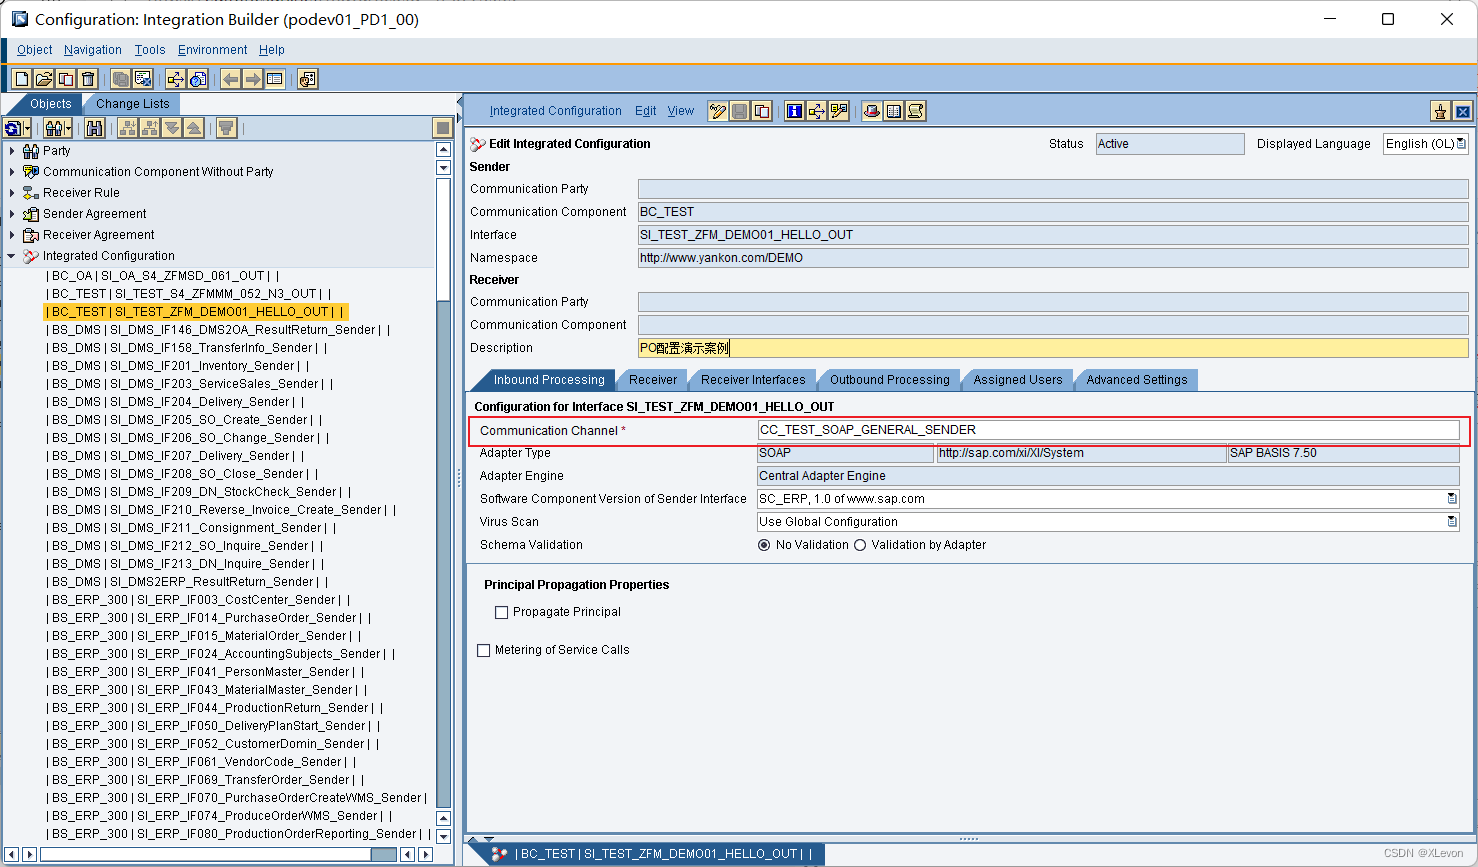Open the Advanced Settings tab
This screenshot has width=1478, height=867.
tap(1136, 380)
